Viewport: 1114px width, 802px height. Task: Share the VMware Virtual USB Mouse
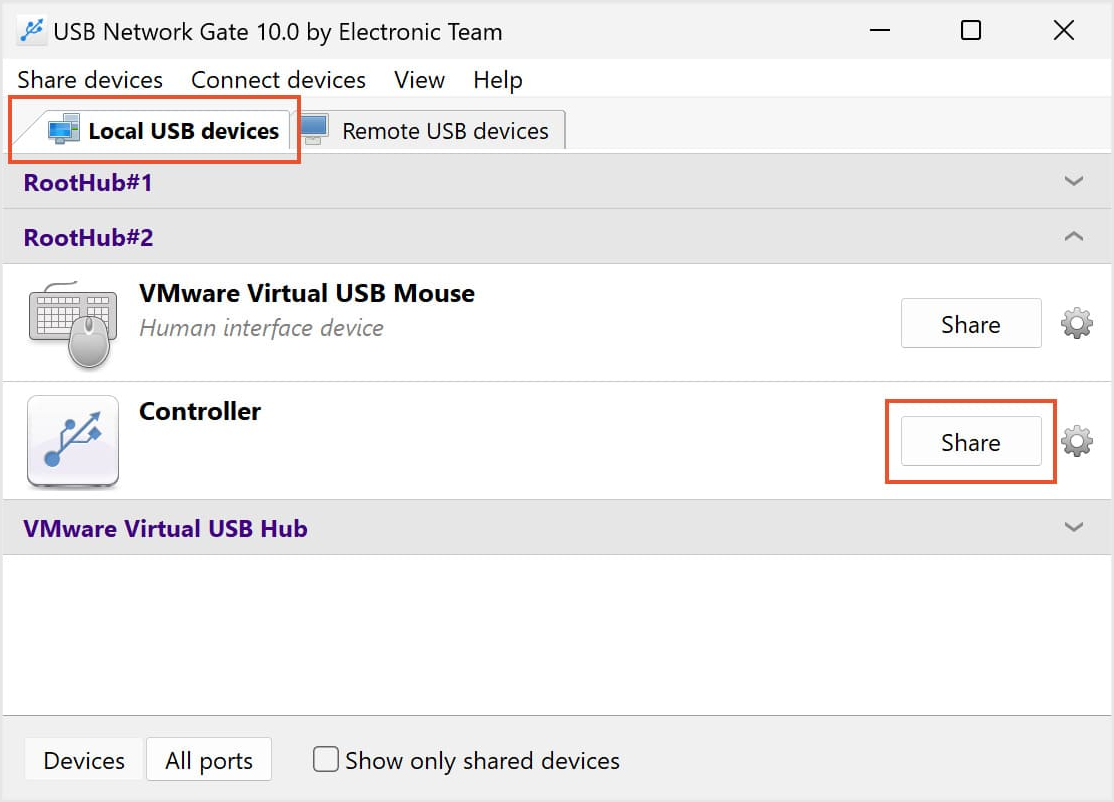[970, 324]
